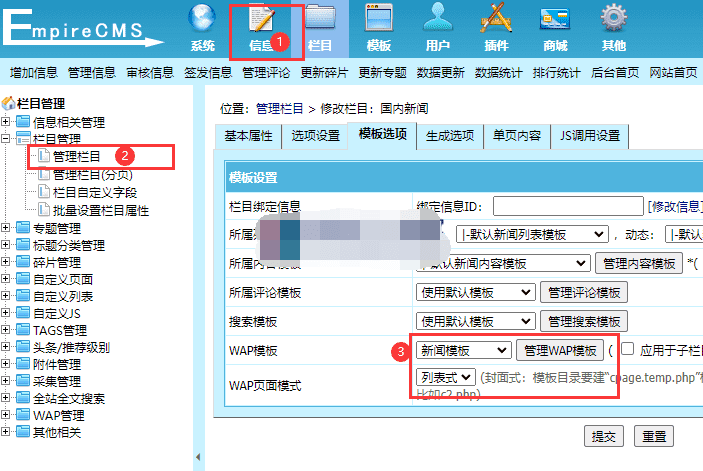
Task: Click the EmpireCMS logo
Action: coord(83,28)
